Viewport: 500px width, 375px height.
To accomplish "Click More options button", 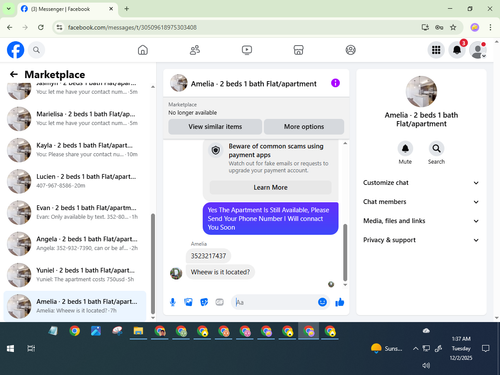I will pos(304,127).
